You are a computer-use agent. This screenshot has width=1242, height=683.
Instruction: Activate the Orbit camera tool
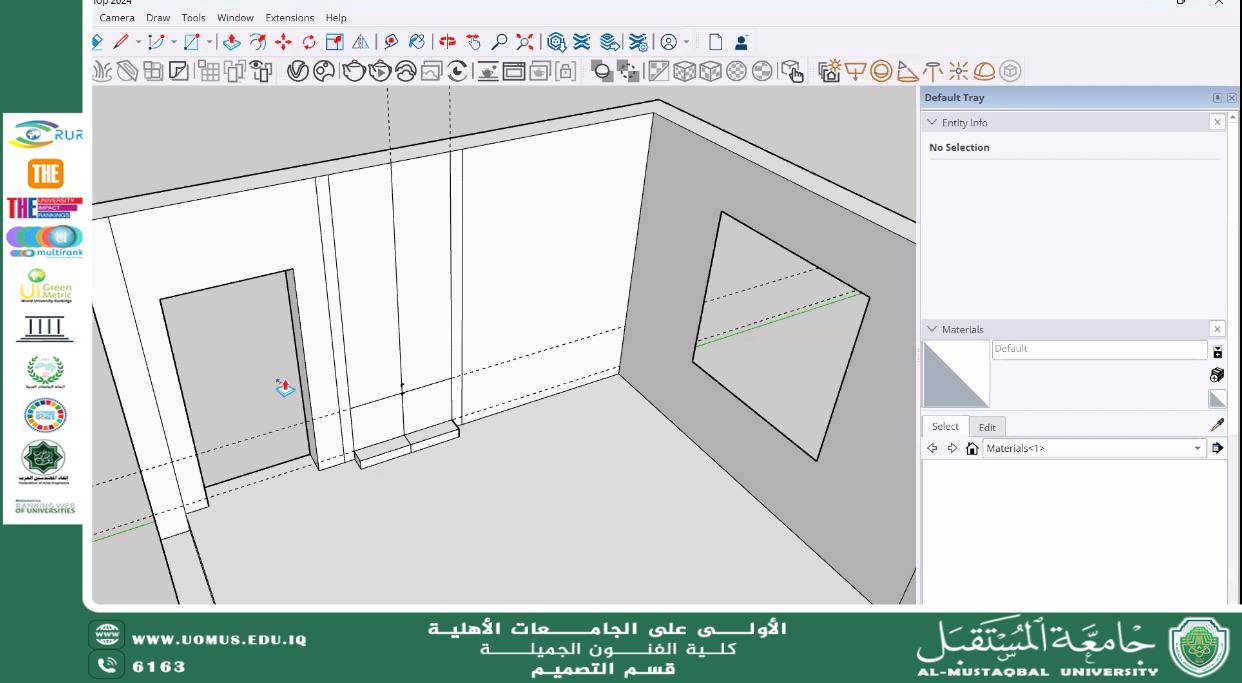point(447,42)
